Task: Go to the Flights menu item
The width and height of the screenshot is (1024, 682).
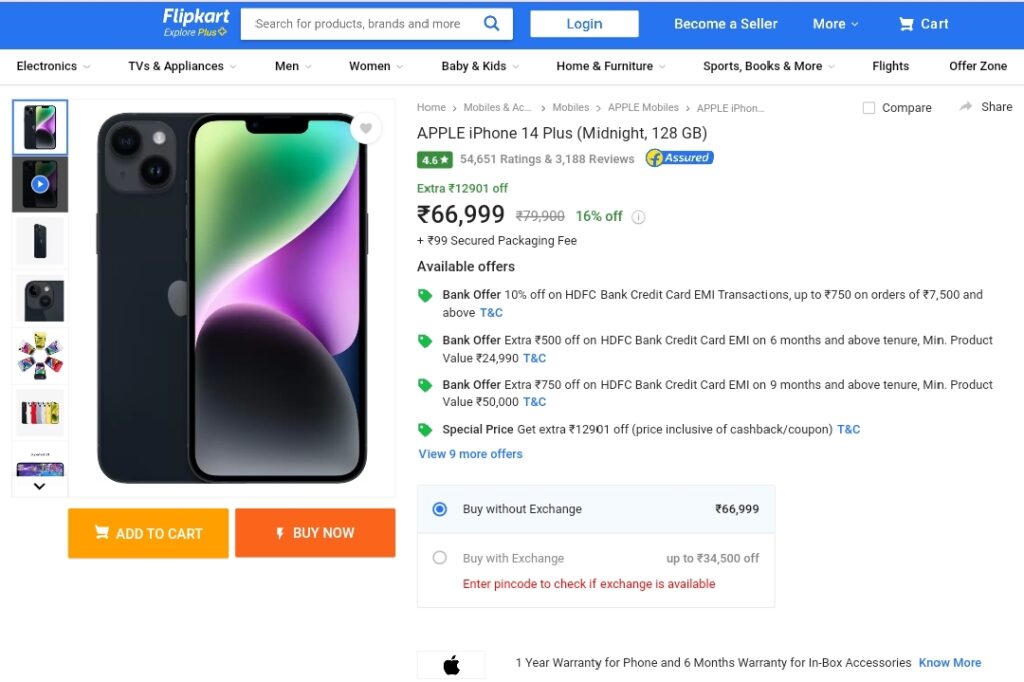Action: [890, 66]
